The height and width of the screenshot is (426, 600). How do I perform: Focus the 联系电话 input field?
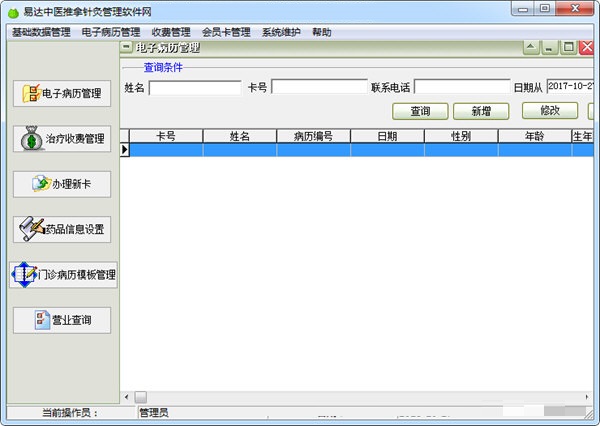(462, 87)
